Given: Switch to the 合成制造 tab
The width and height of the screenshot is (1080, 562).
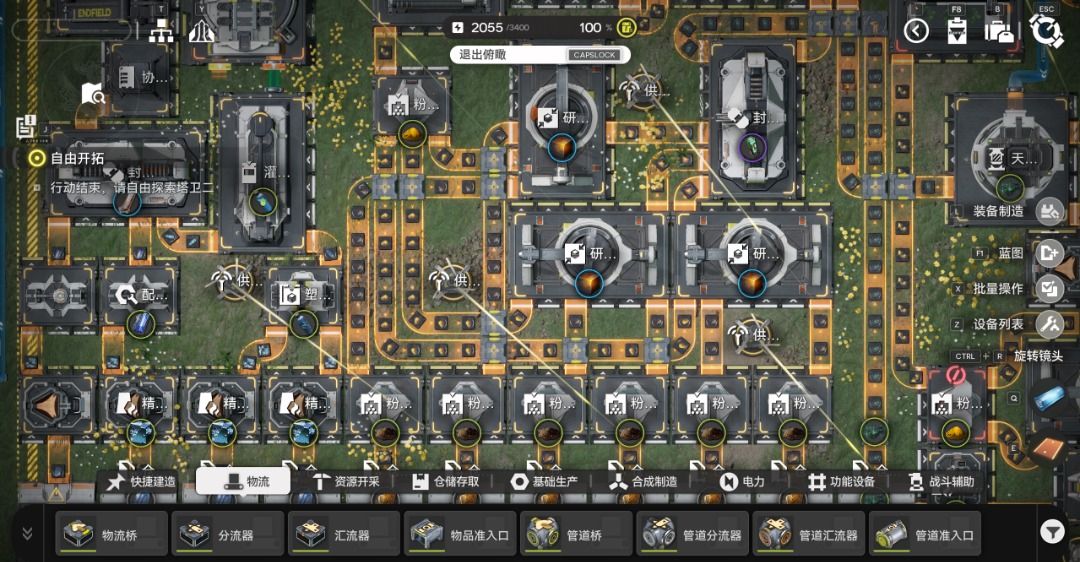Looking at the screenshot, I should 644,481.
